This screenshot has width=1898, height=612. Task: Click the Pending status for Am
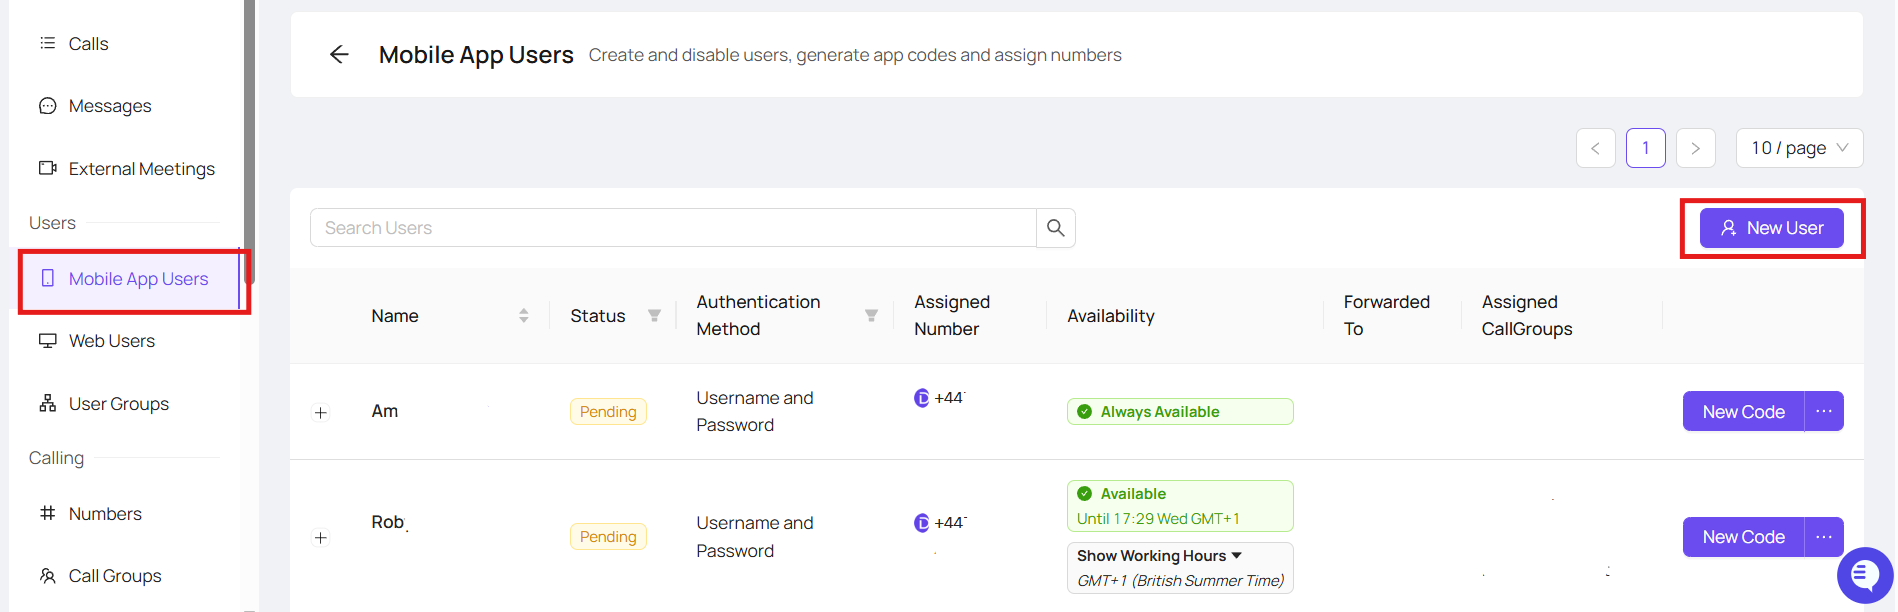[608, 412]
